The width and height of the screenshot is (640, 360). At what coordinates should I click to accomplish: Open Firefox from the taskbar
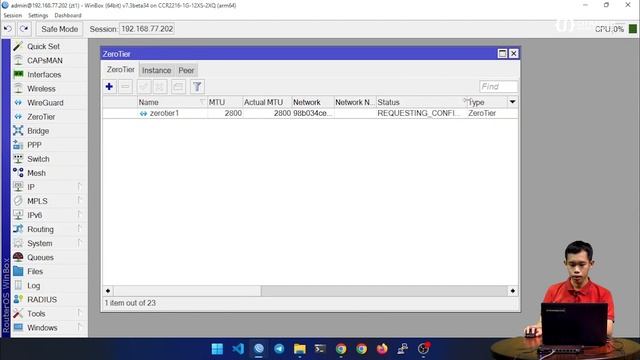382,349
